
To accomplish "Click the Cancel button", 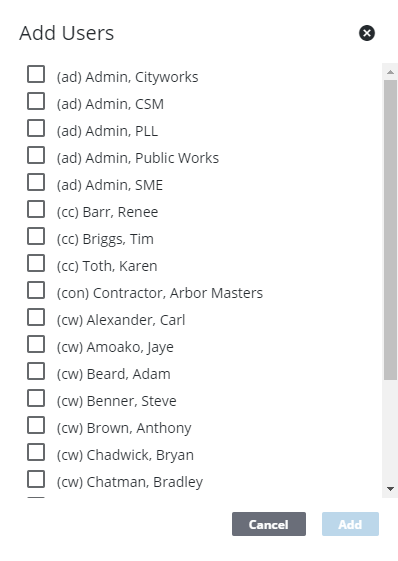I will pos(269,524).
